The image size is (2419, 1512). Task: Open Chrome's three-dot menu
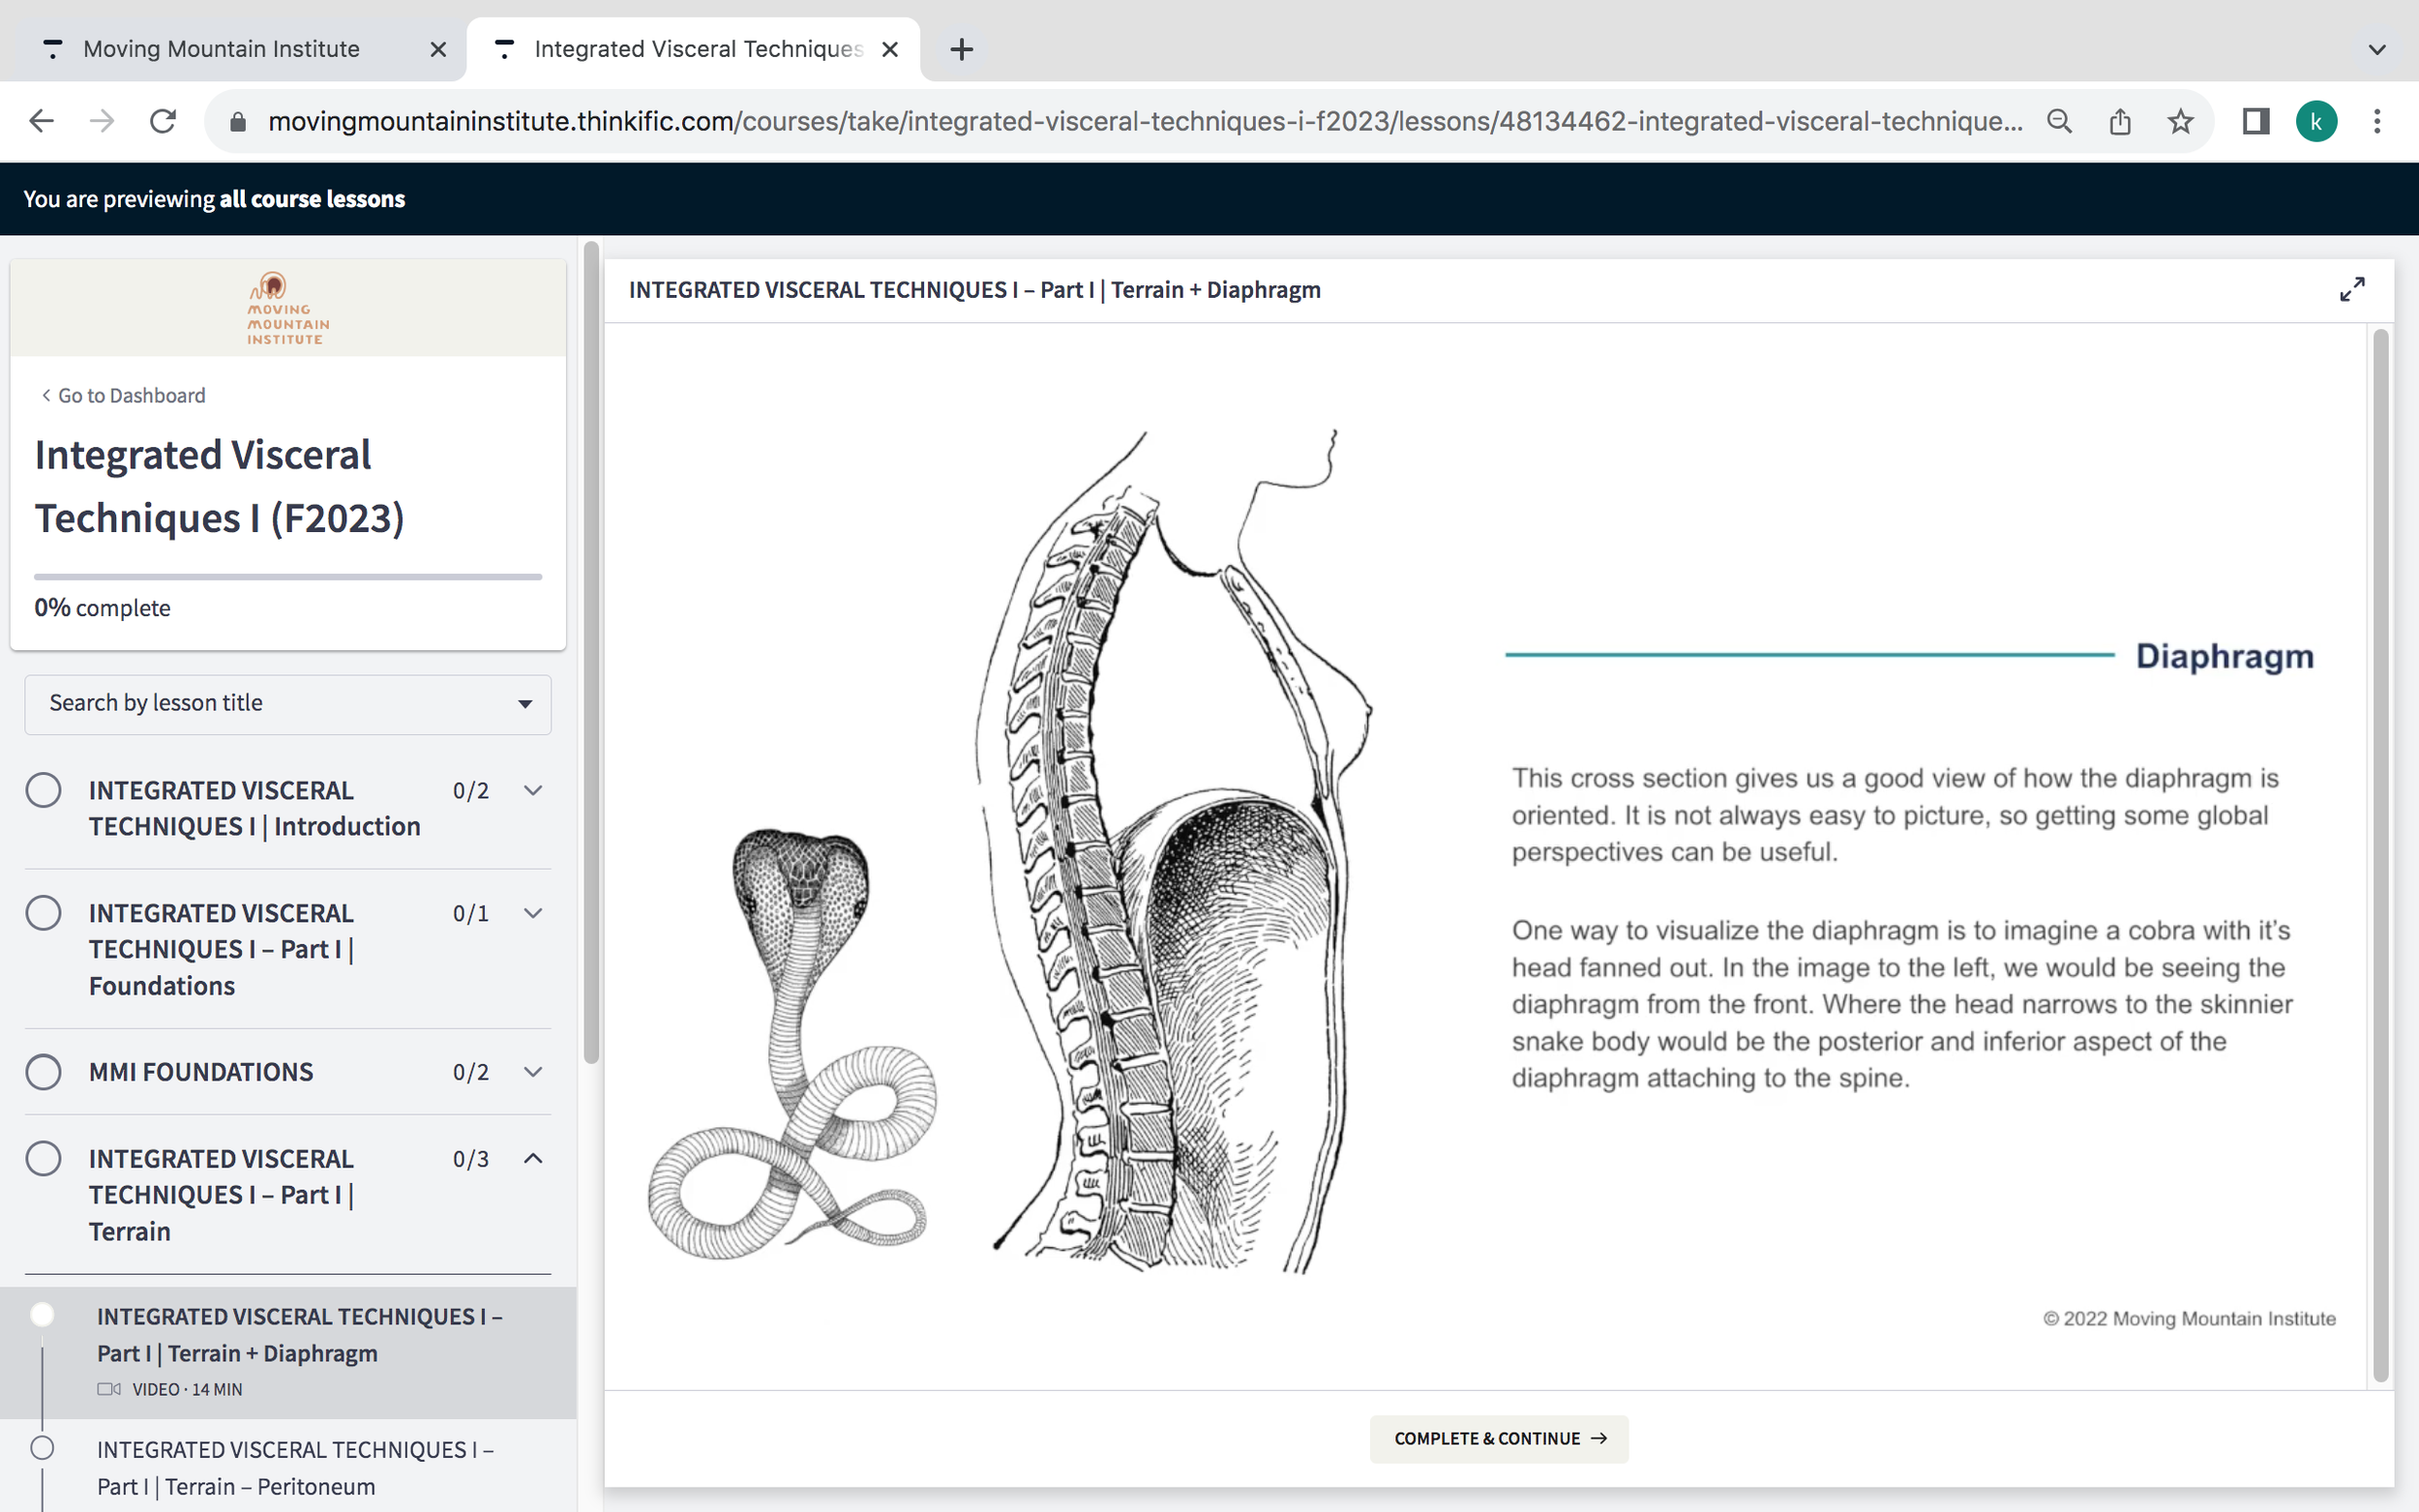pyautogui.click(x=2377, y=121)
